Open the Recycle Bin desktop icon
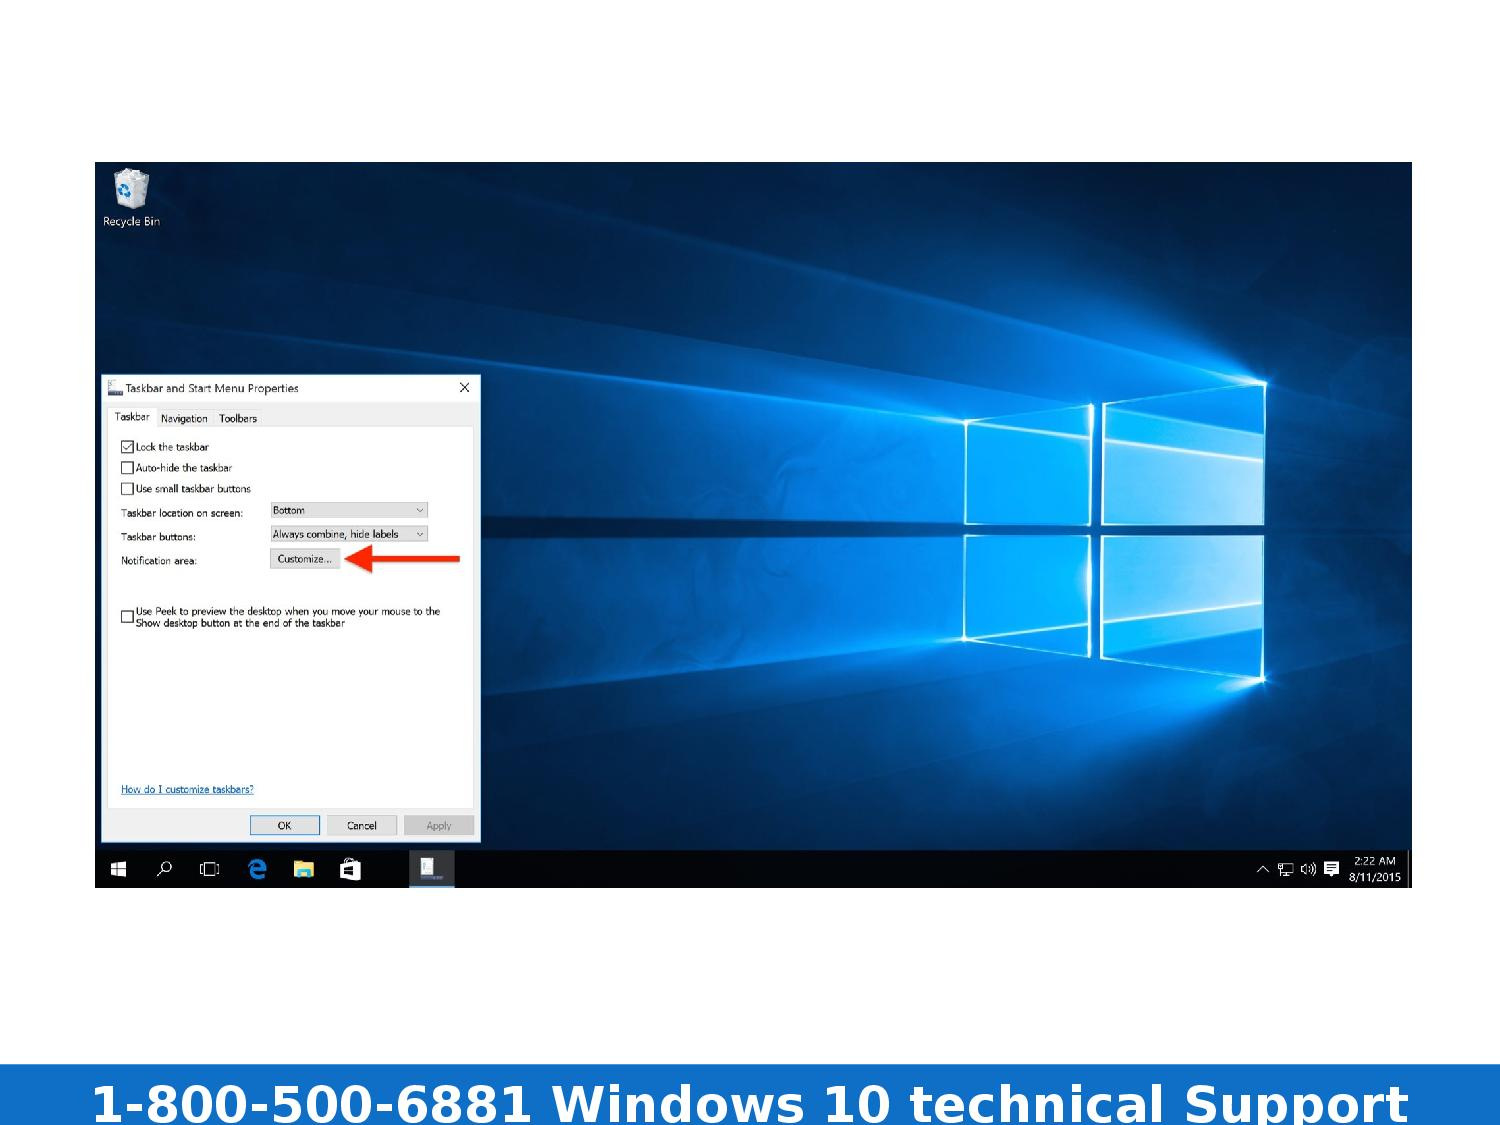The width and height of the screenshot is (1500, 1125). (x=131, y=197)
